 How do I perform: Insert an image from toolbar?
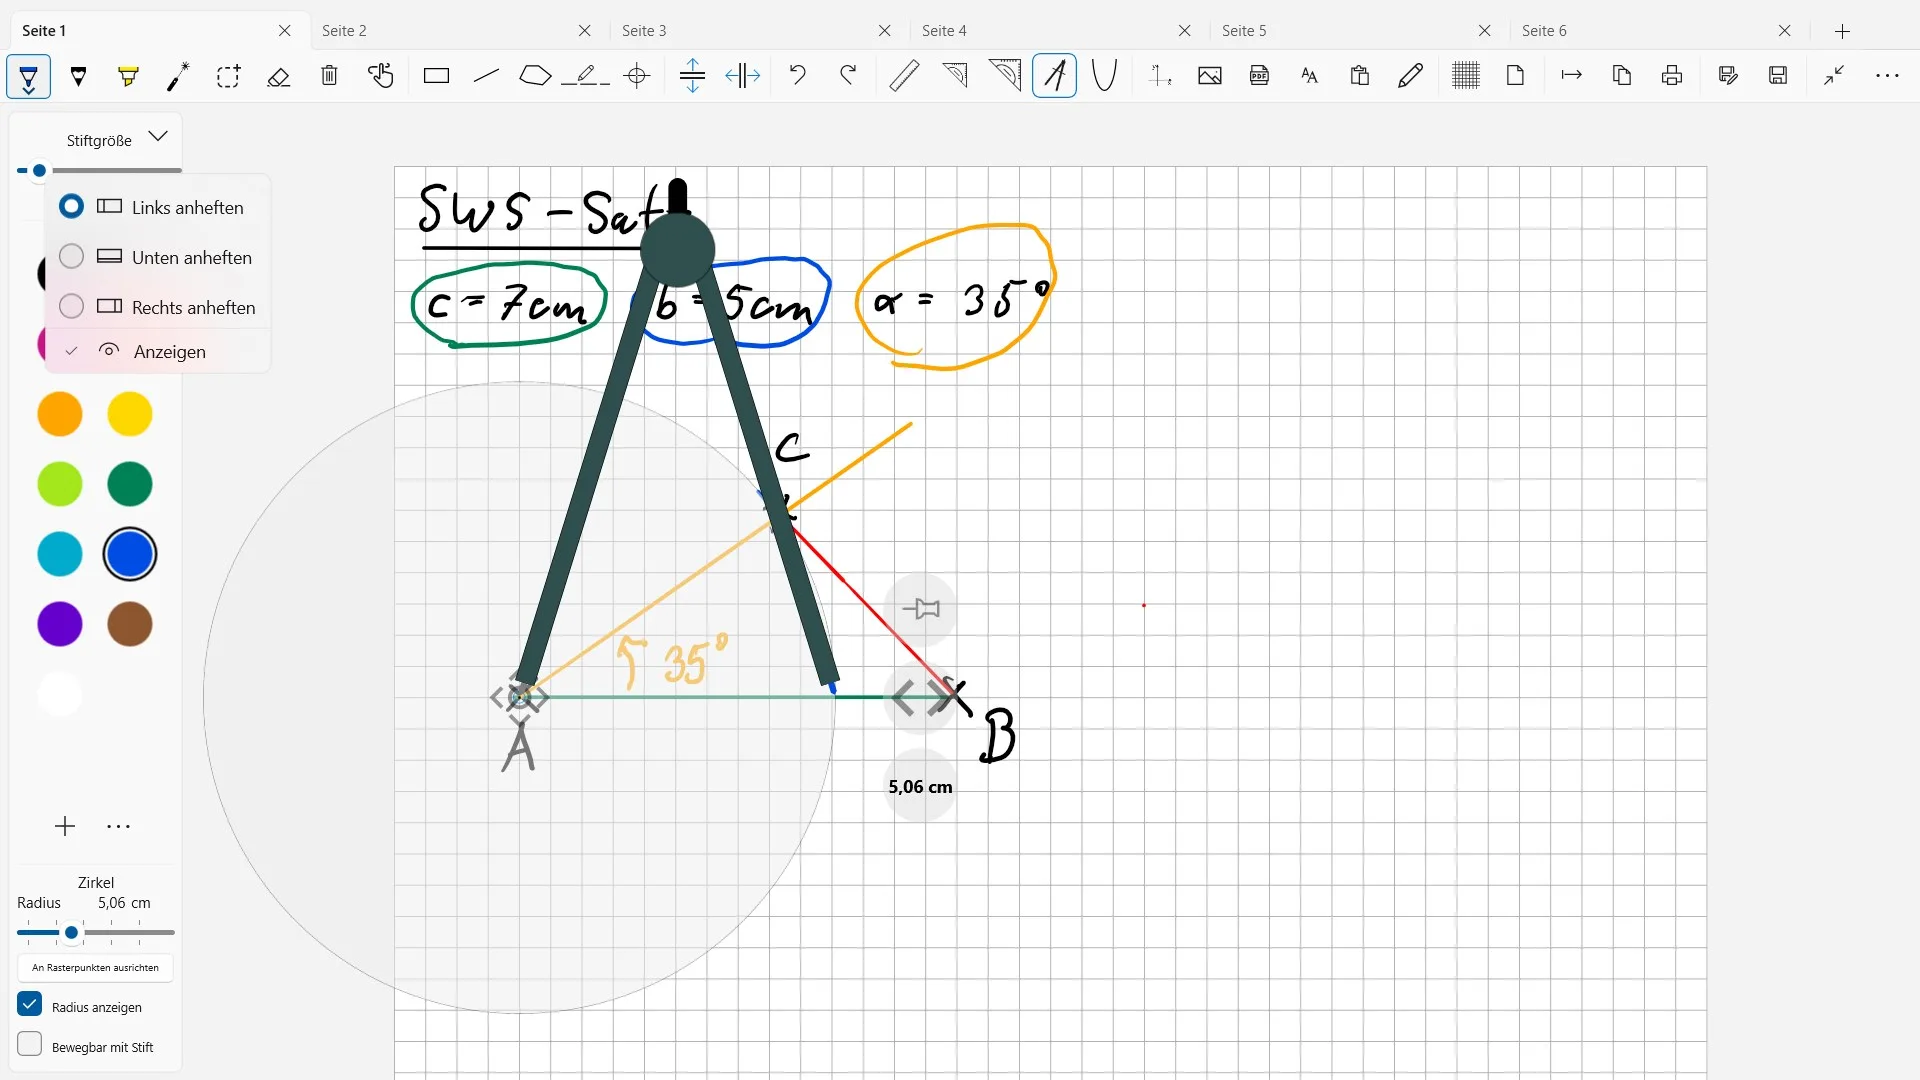(x=1210, y=76)
